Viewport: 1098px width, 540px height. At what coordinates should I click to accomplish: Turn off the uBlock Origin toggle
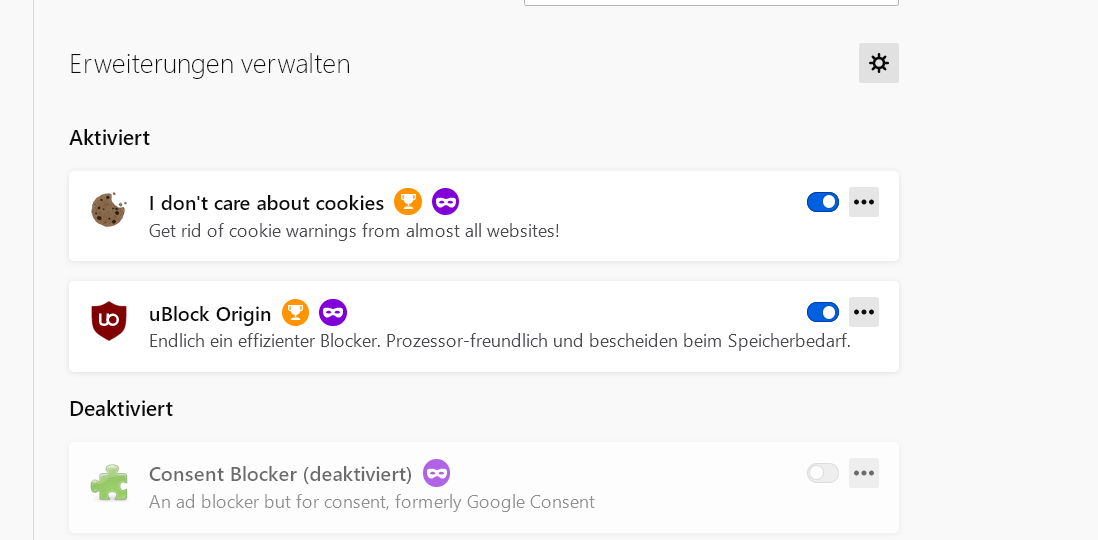(822, 312)
